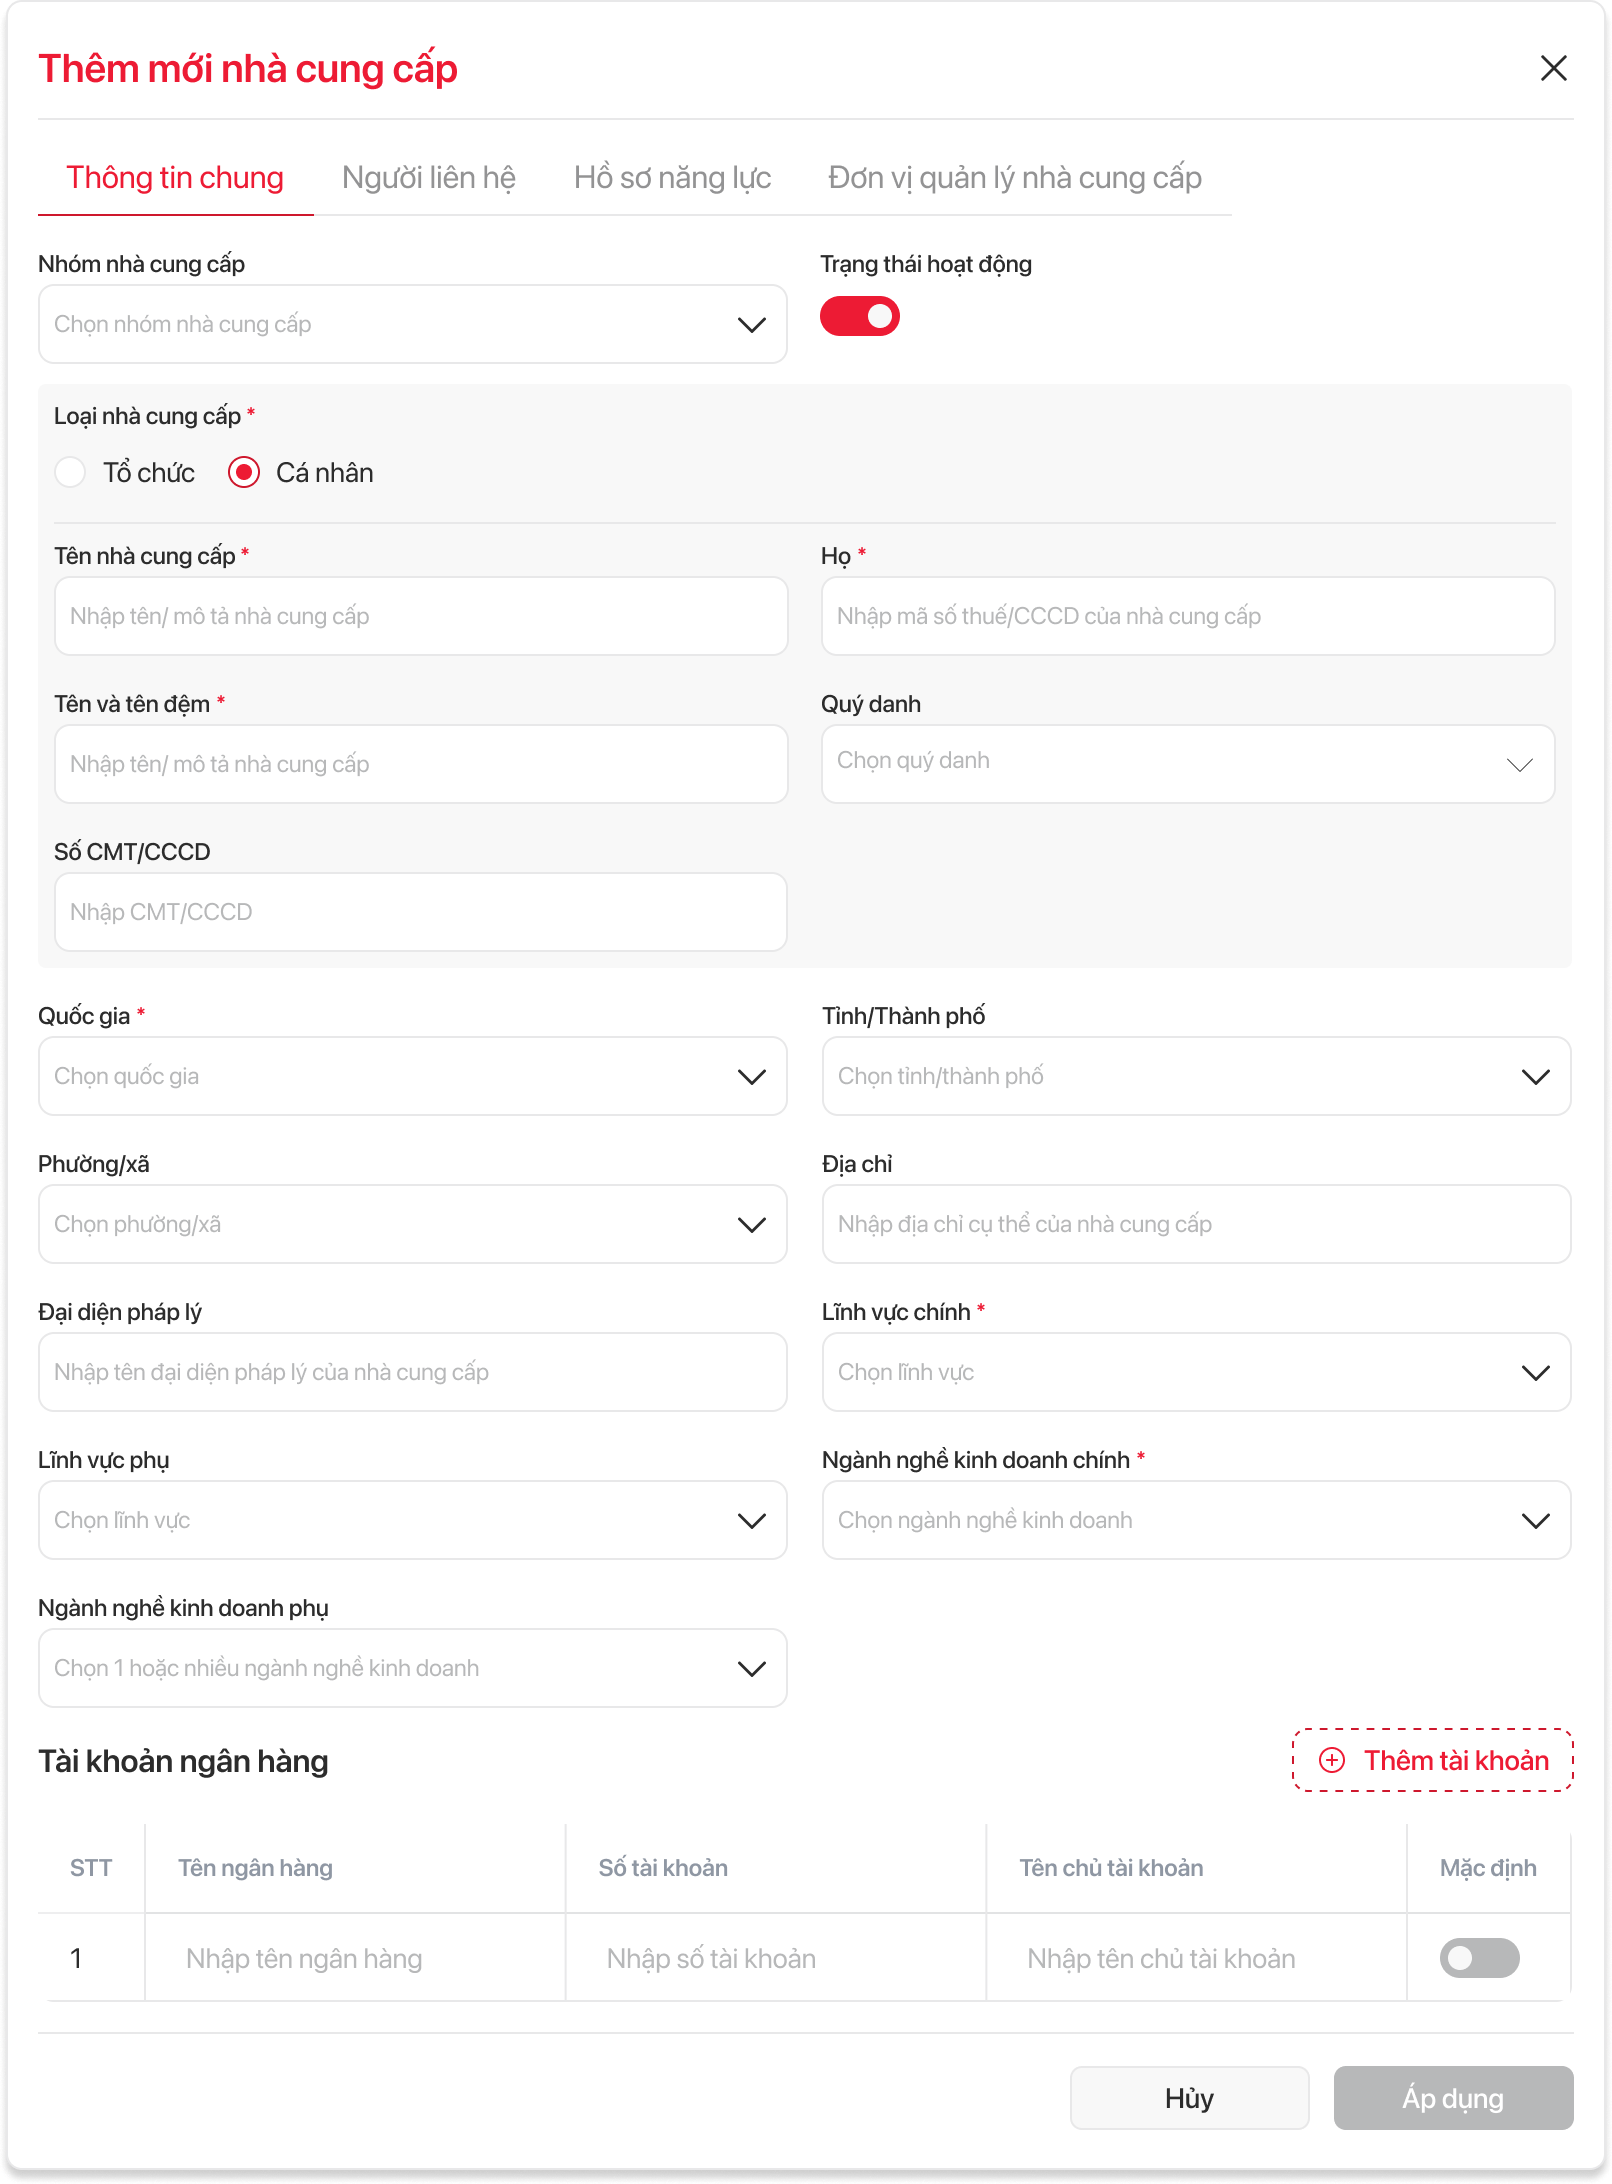Enable the Mặc định bank account toggle
1612x2184 pixels.
pyautogui.click(x=1478, y=1958)
